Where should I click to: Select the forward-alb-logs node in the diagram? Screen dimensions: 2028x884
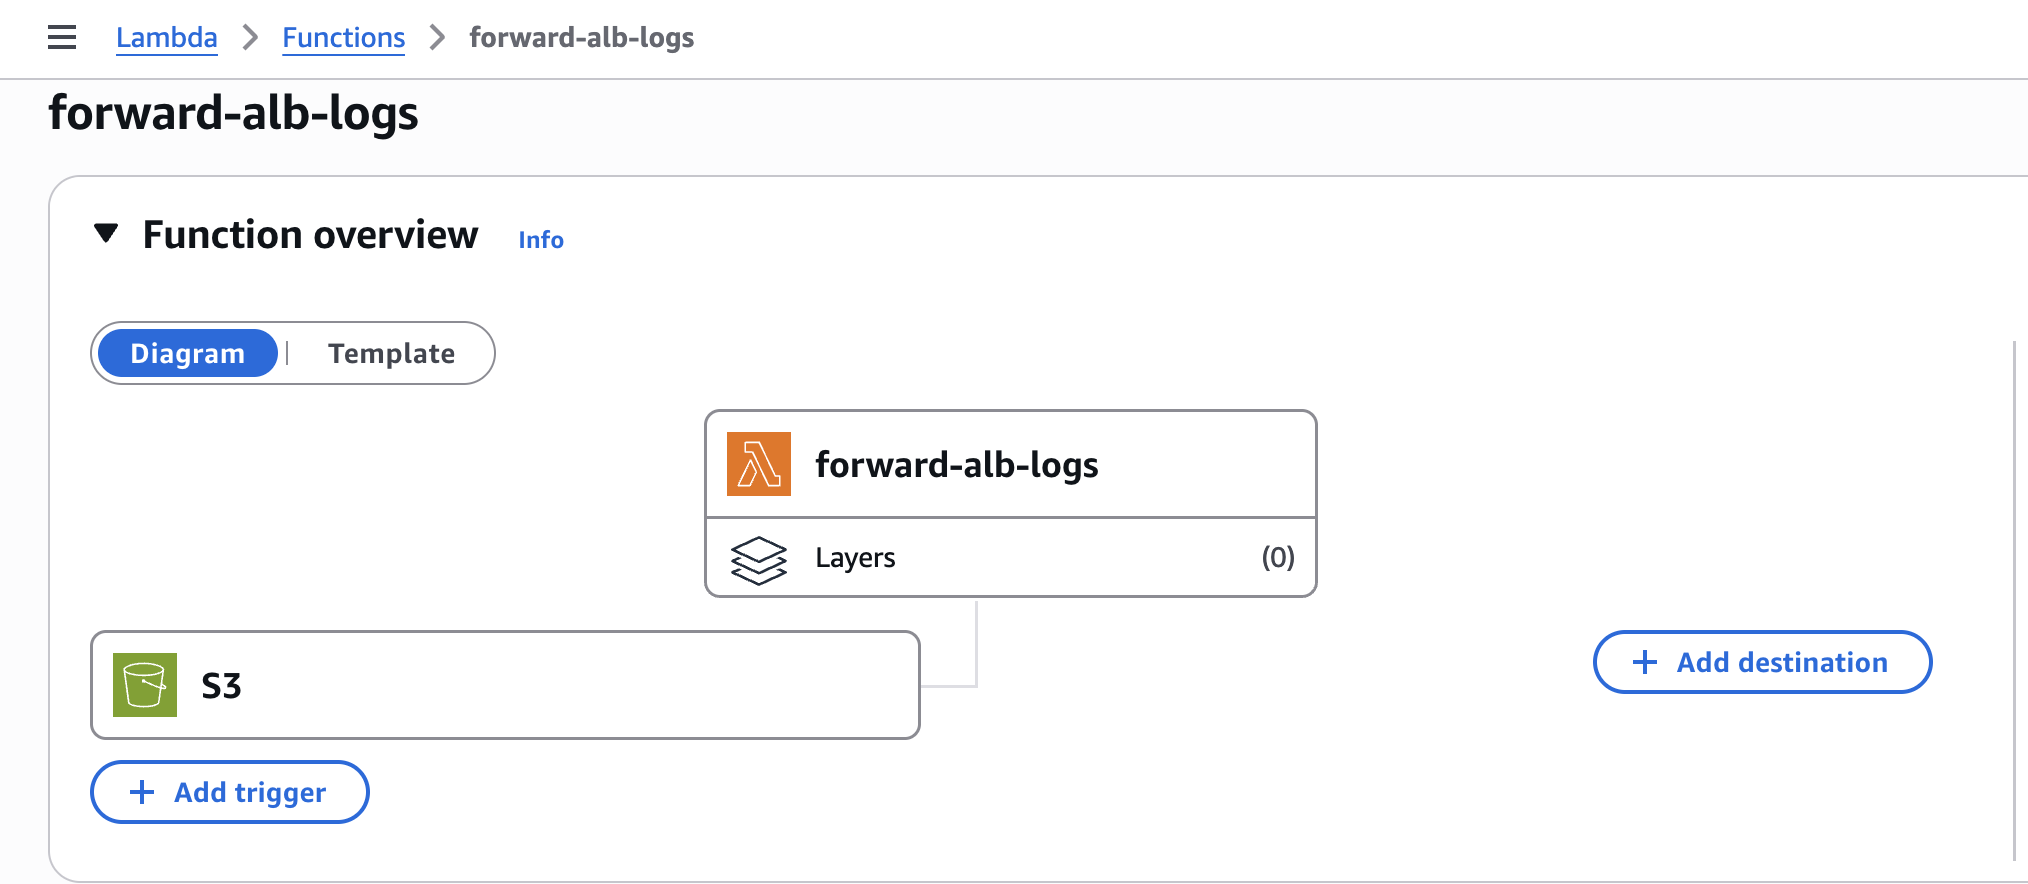tap(1010, 463)
